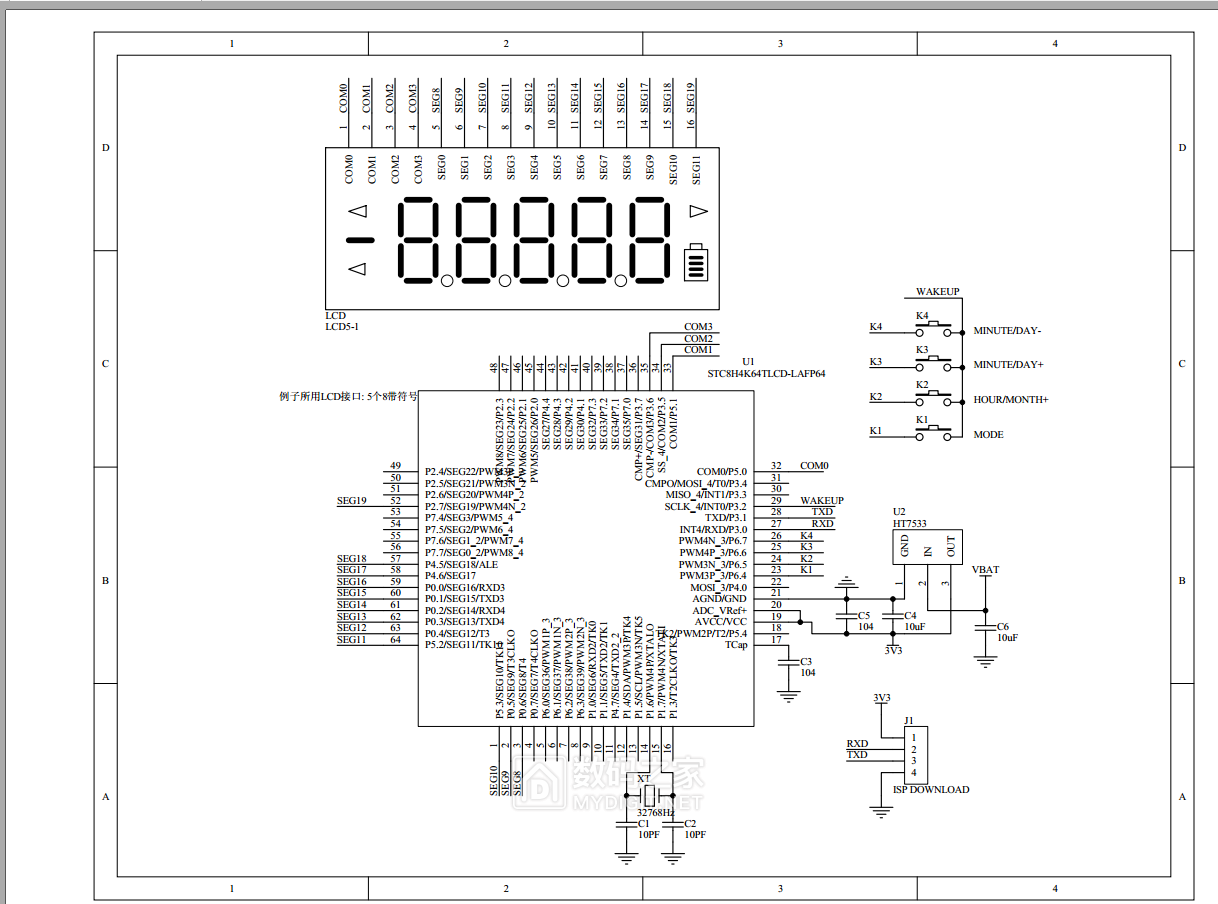Select the SEG19 net label at pin 52
1218x904 pixels.
click(352, 500)
